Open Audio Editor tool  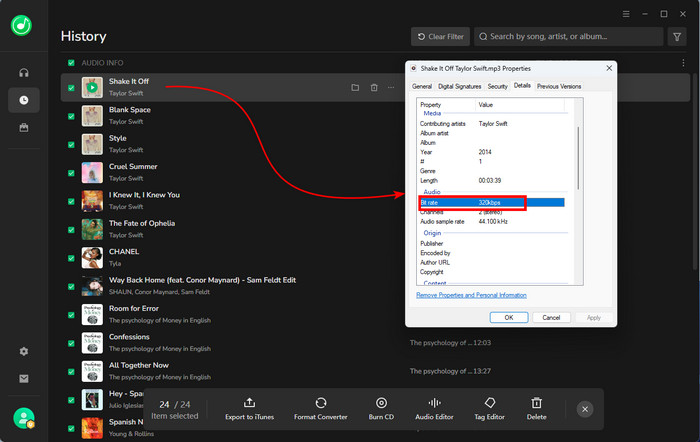point(434,409)
